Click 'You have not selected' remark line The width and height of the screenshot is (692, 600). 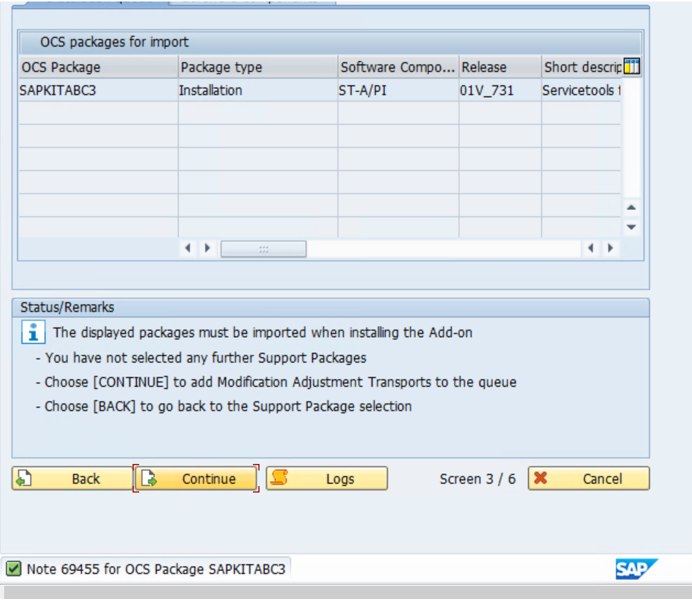[x=201, y=358]
